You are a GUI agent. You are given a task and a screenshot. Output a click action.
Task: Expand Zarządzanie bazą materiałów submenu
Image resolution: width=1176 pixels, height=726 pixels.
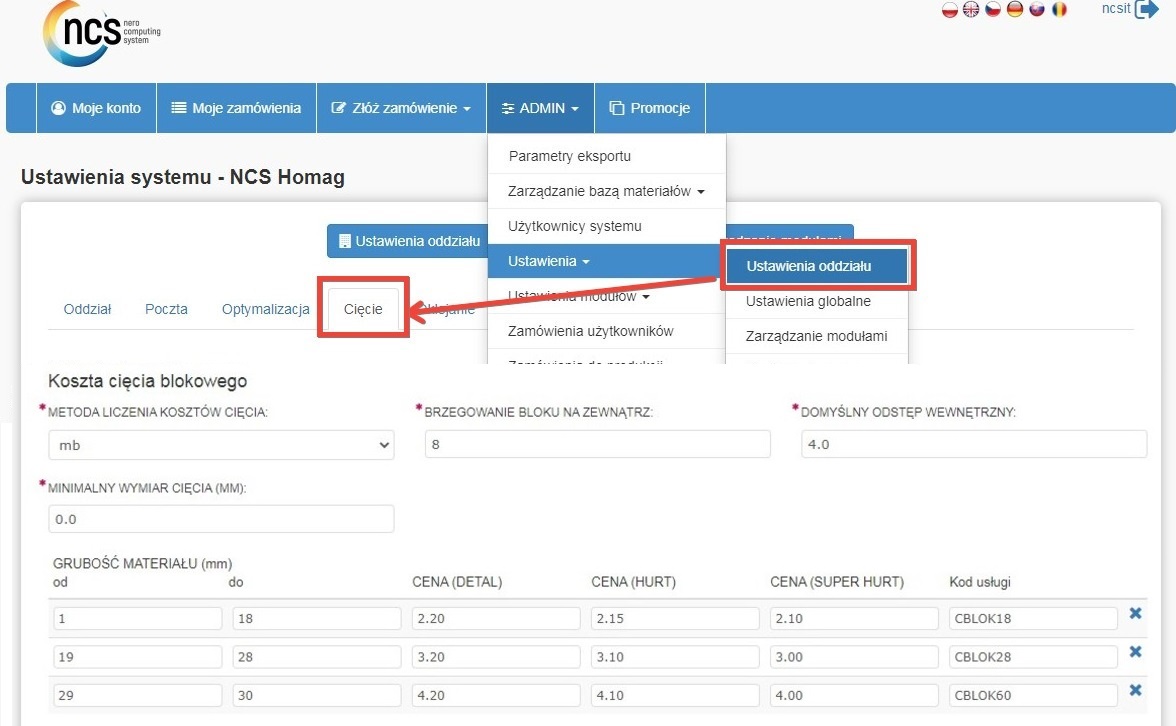click(605, 191)
